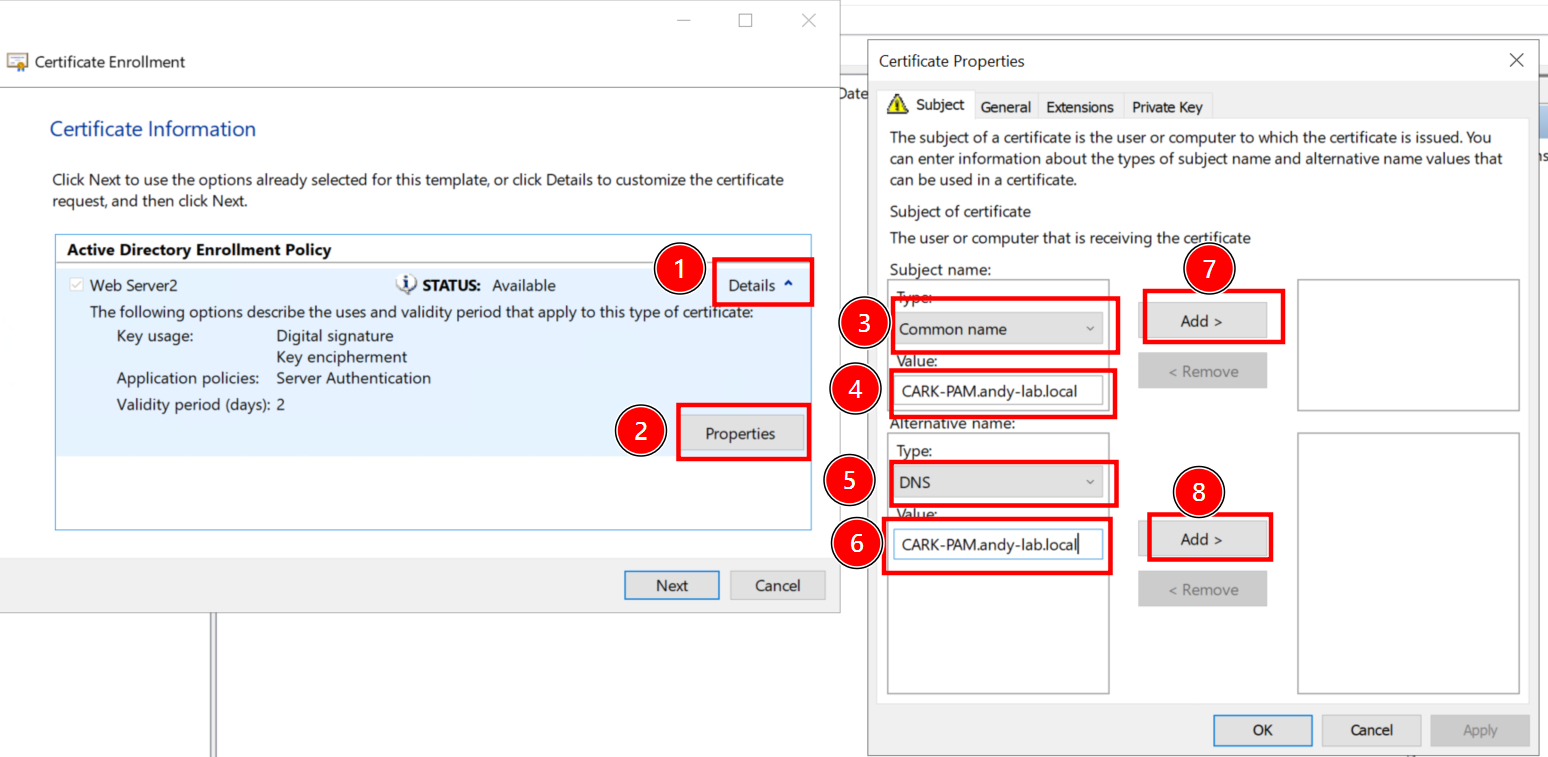This screenshot has height=757, width=1548.
Task: Add the Common name to subject
Action: [1202, 321]
